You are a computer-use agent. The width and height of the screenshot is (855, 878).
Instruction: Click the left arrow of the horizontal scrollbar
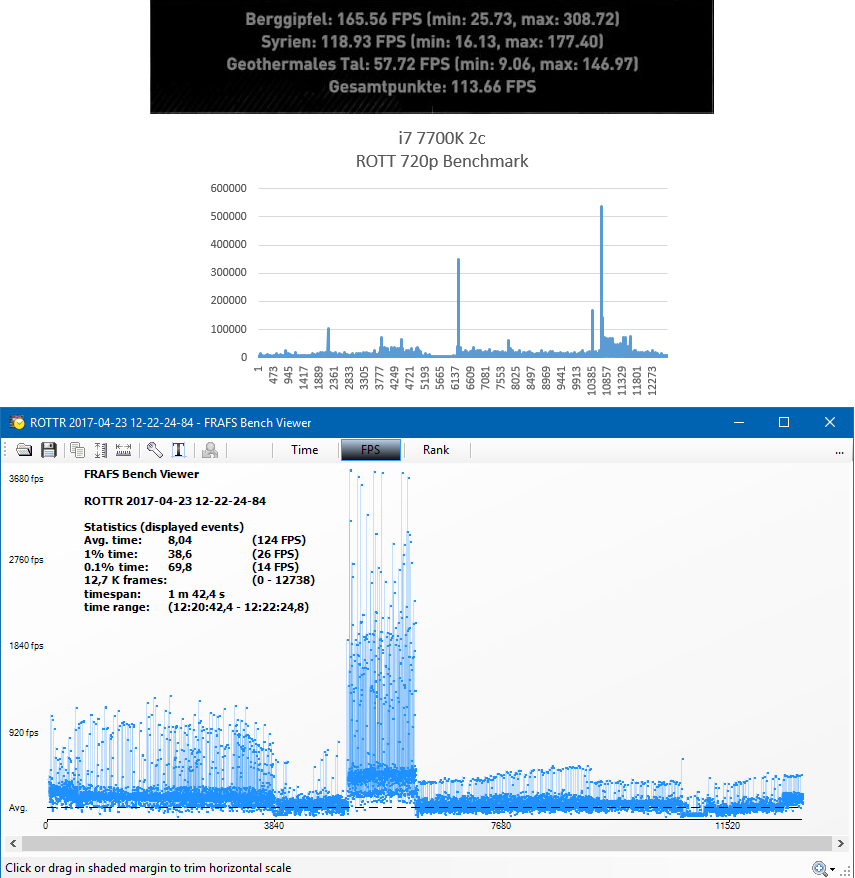[x=13, y=843]
